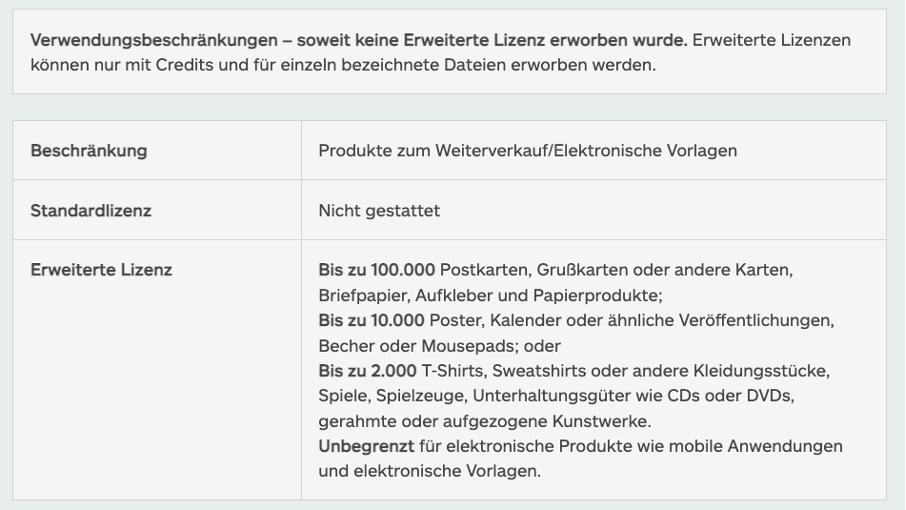
Task: Click the final "und elektronische Vorlagen." line
Action: click(430, 470)
